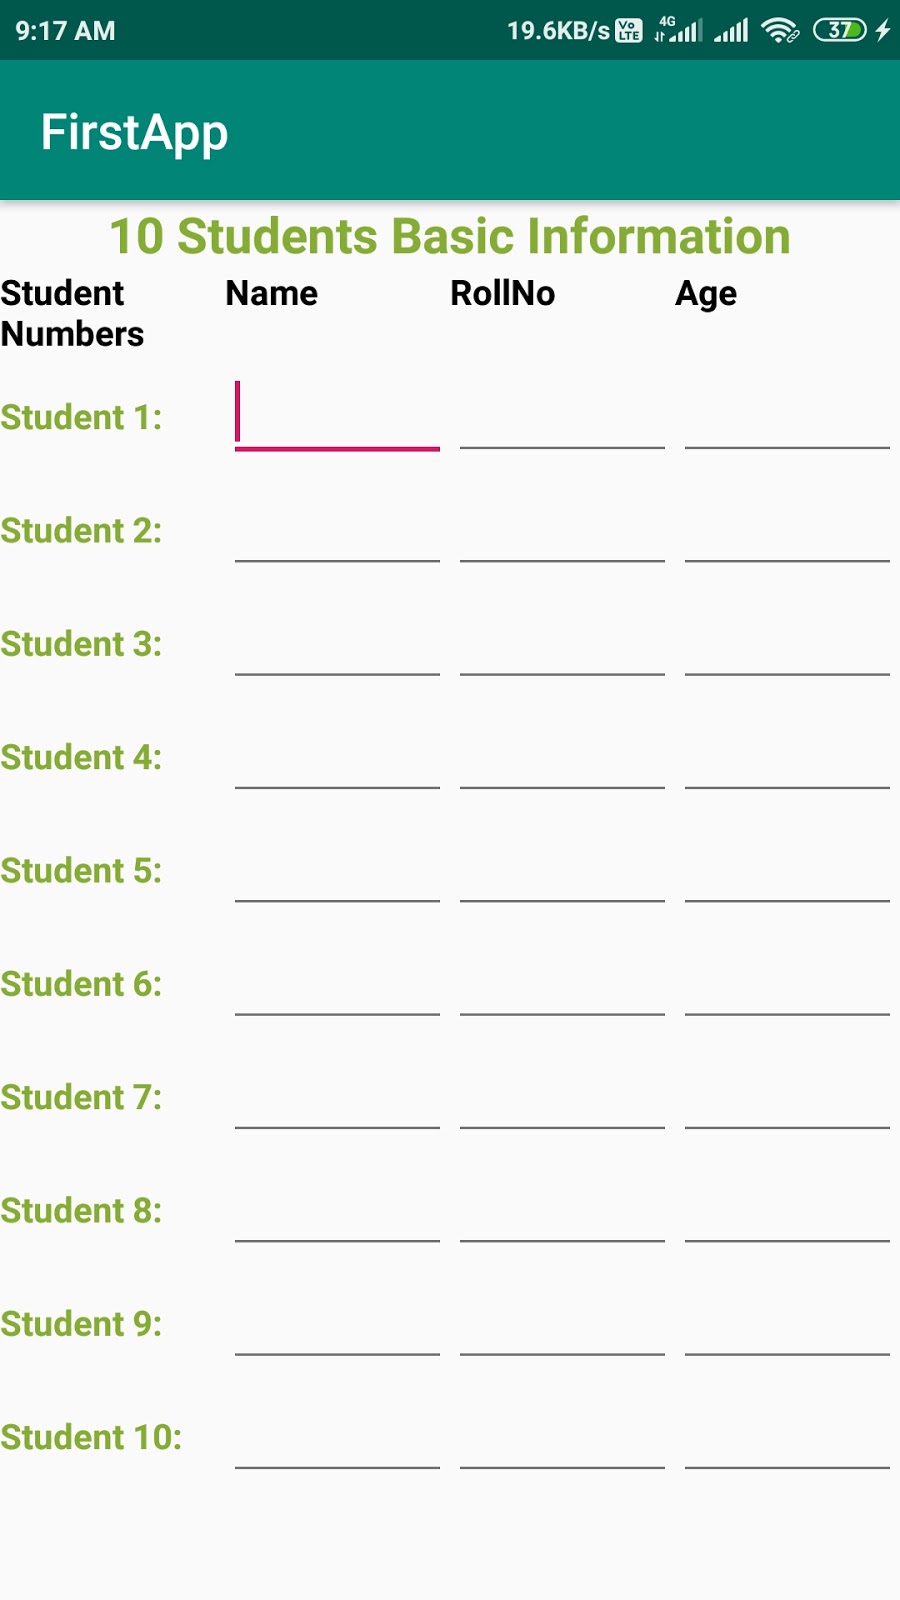Click Student 6 Age input field
900x1600 pixels.
(x=787, y=1000)
